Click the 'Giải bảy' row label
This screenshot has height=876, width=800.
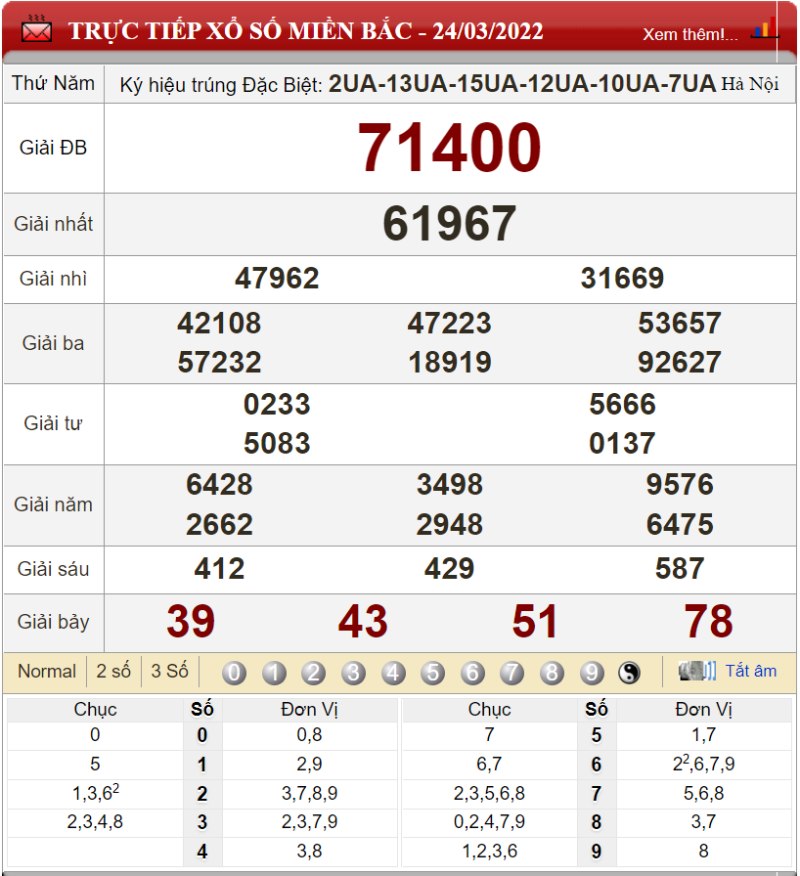coord(53,622)
